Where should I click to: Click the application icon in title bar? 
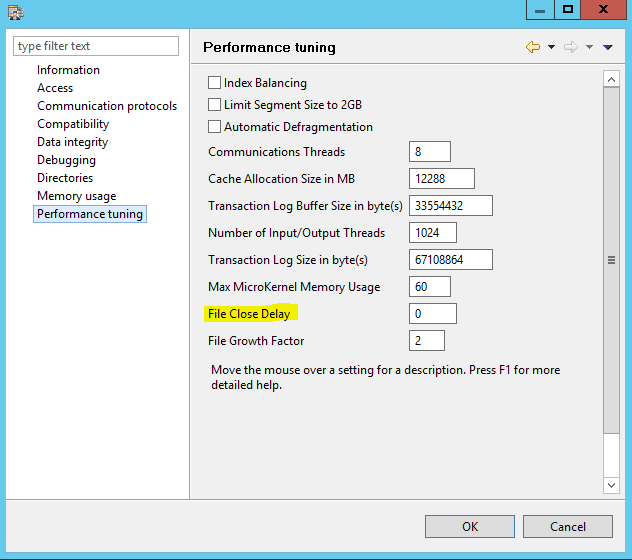tap(16, 11)
